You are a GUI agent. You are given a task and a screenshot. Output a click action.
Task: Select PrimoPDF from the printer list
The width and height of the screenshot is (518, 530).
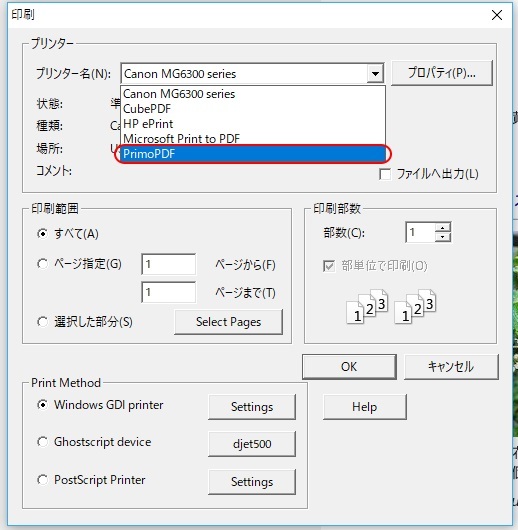pyautogui.click(x=253, y=154)
